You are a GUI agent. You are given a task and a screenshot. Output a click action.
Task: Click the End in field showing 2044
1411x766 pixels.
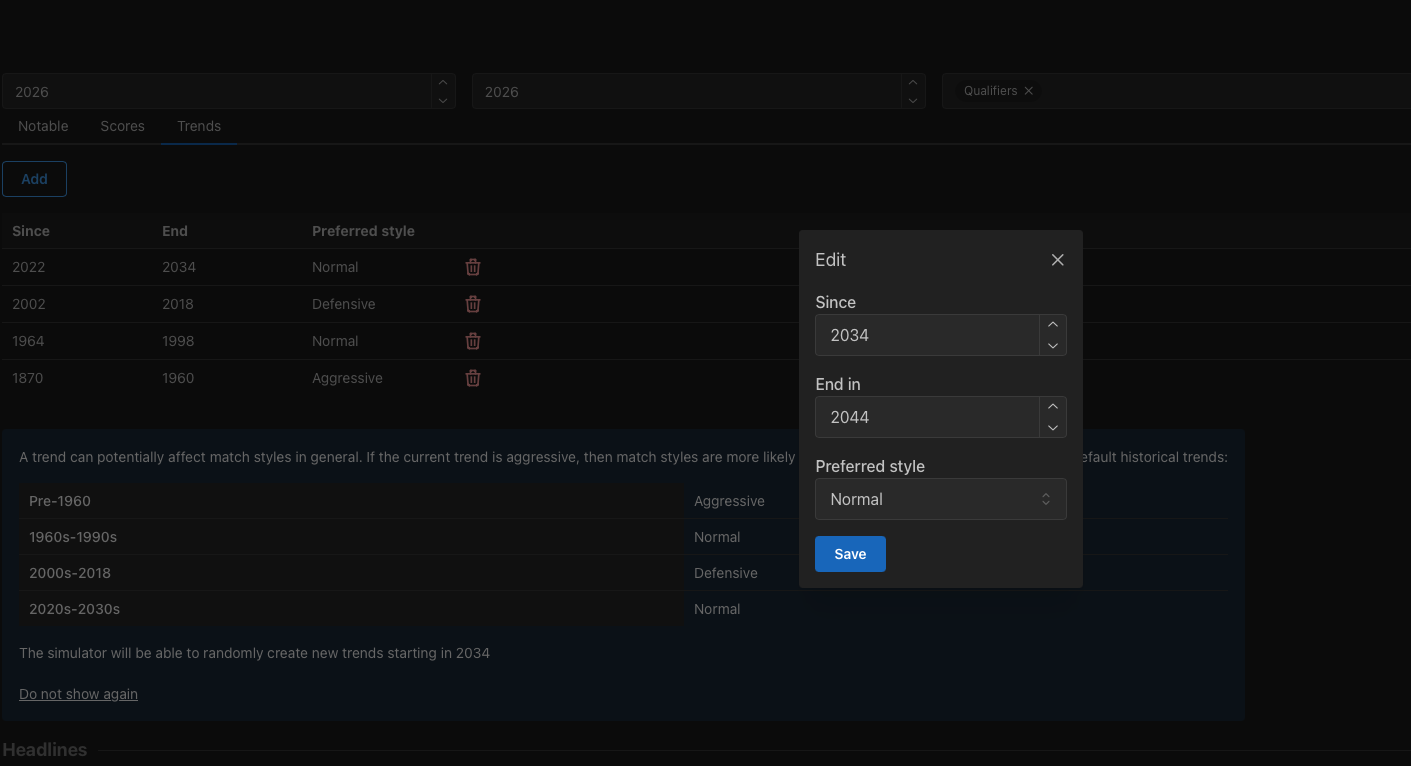click(x=927, y=417)
